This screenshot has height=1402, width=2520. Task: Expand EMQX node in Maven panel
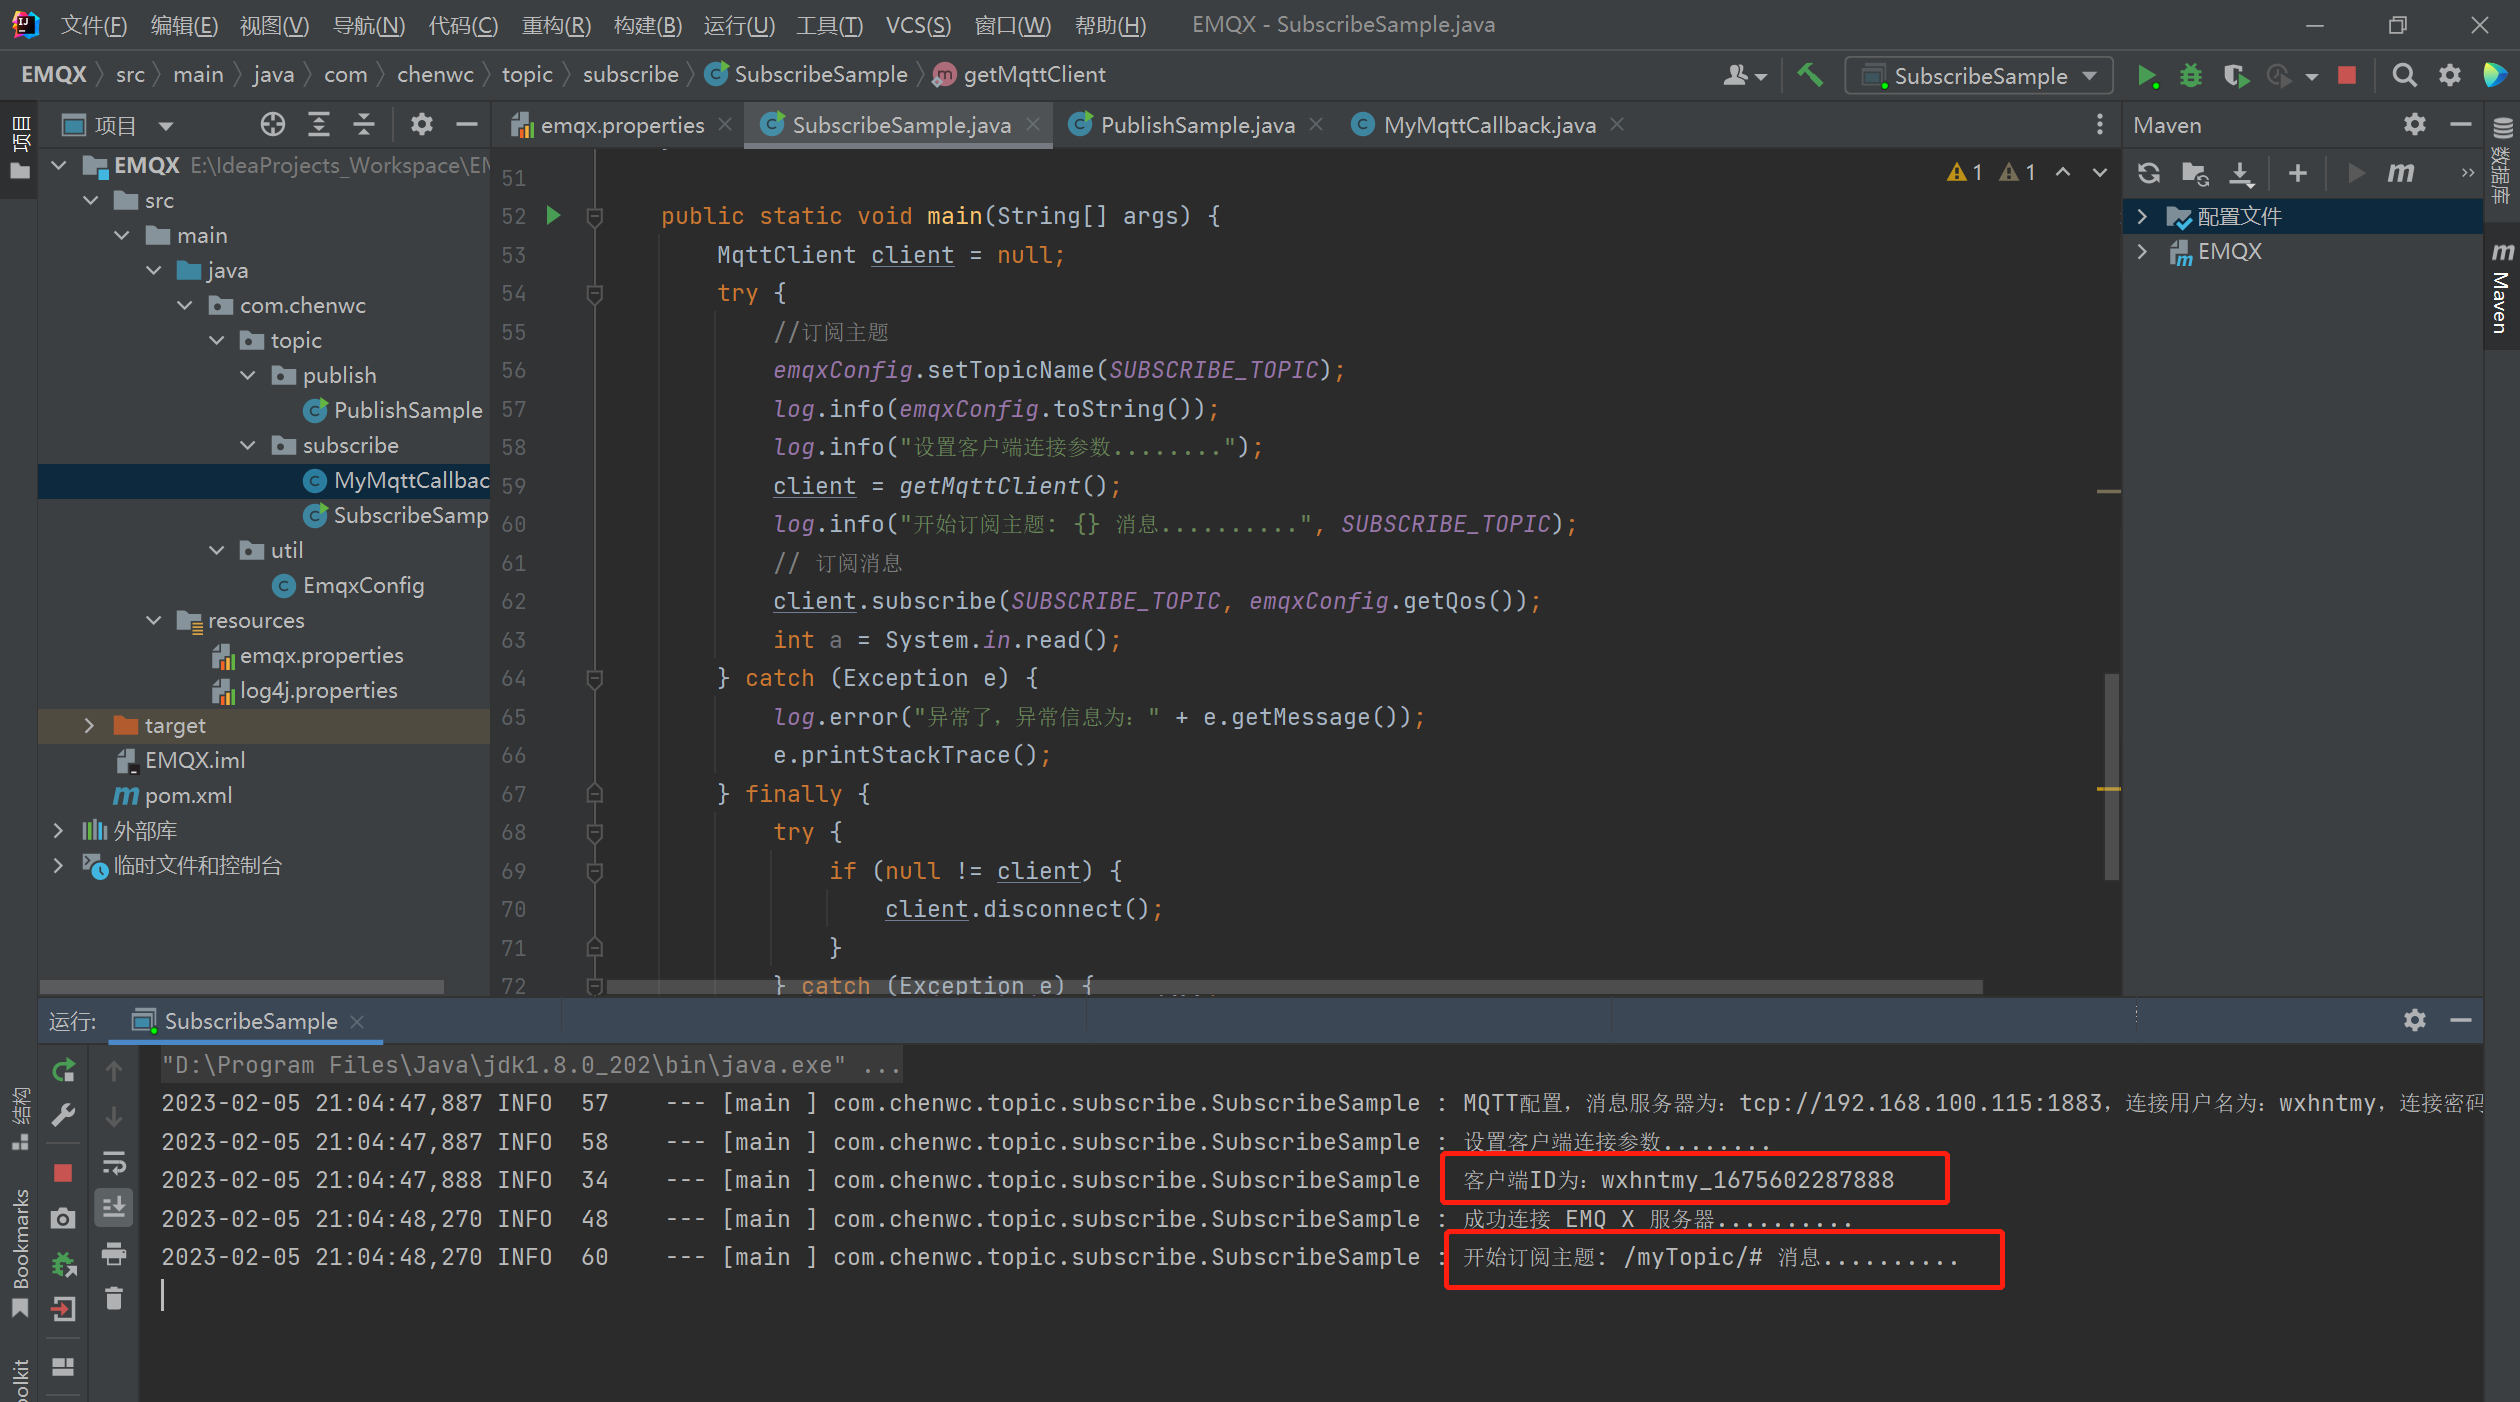(x=2142, y=251)
